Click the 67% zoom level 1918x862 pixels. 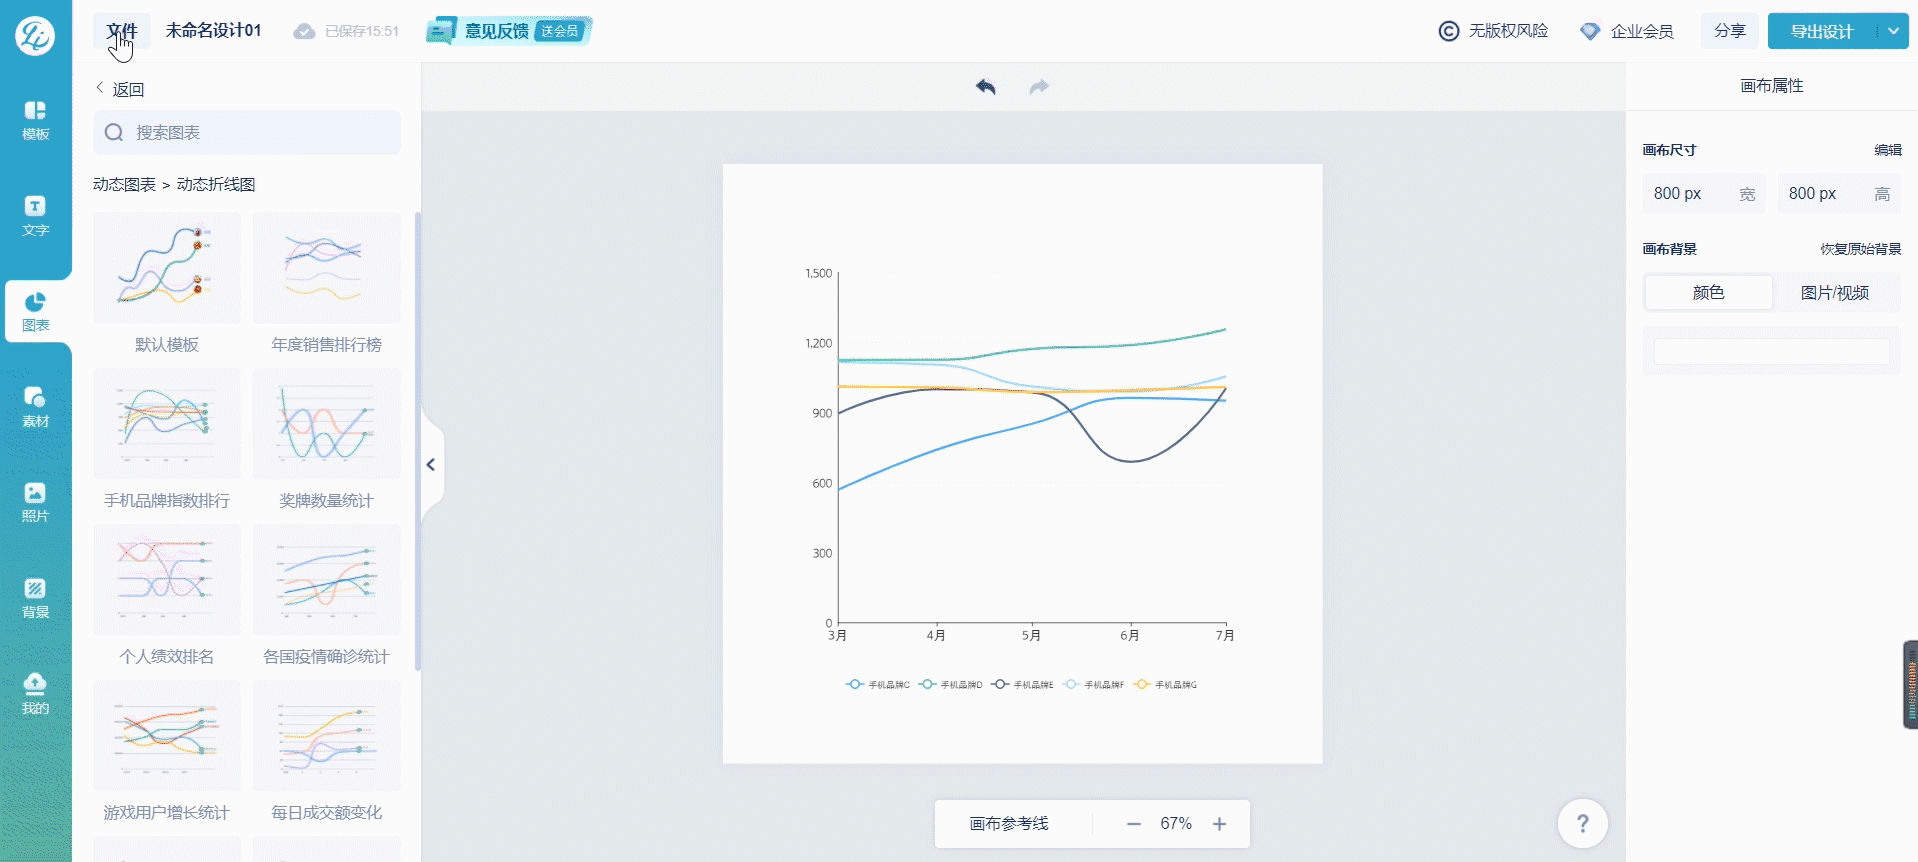(x=1176, y=824)
